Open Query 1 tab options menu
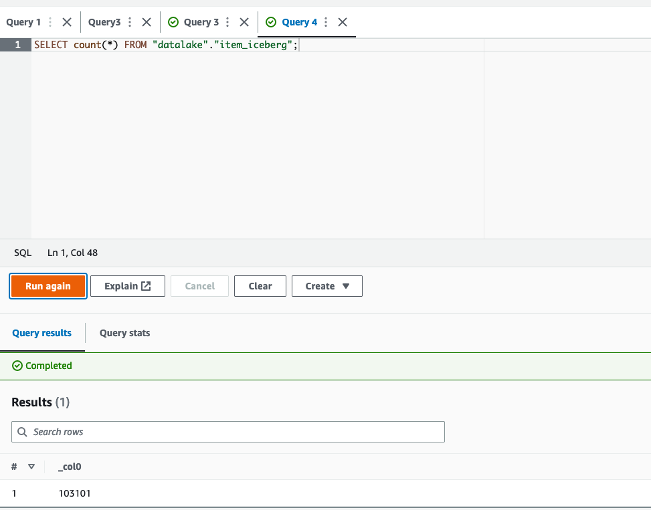651x510 pixels. [x=50, y=22]
